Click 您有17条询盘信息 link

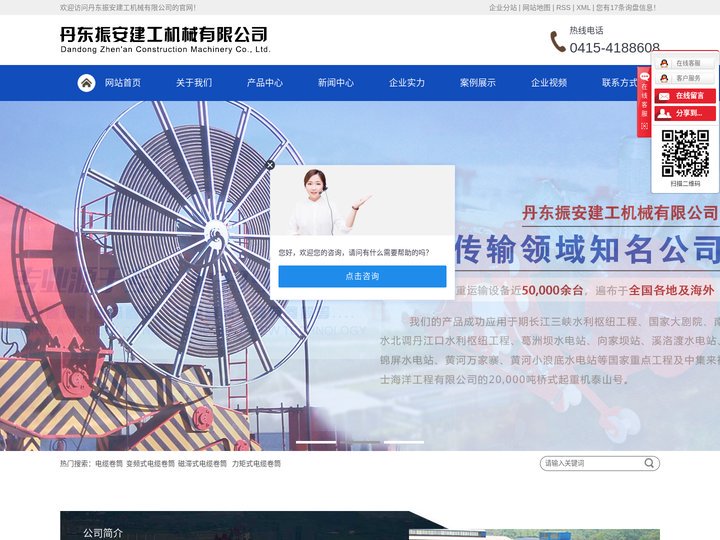tap(626, 8)
